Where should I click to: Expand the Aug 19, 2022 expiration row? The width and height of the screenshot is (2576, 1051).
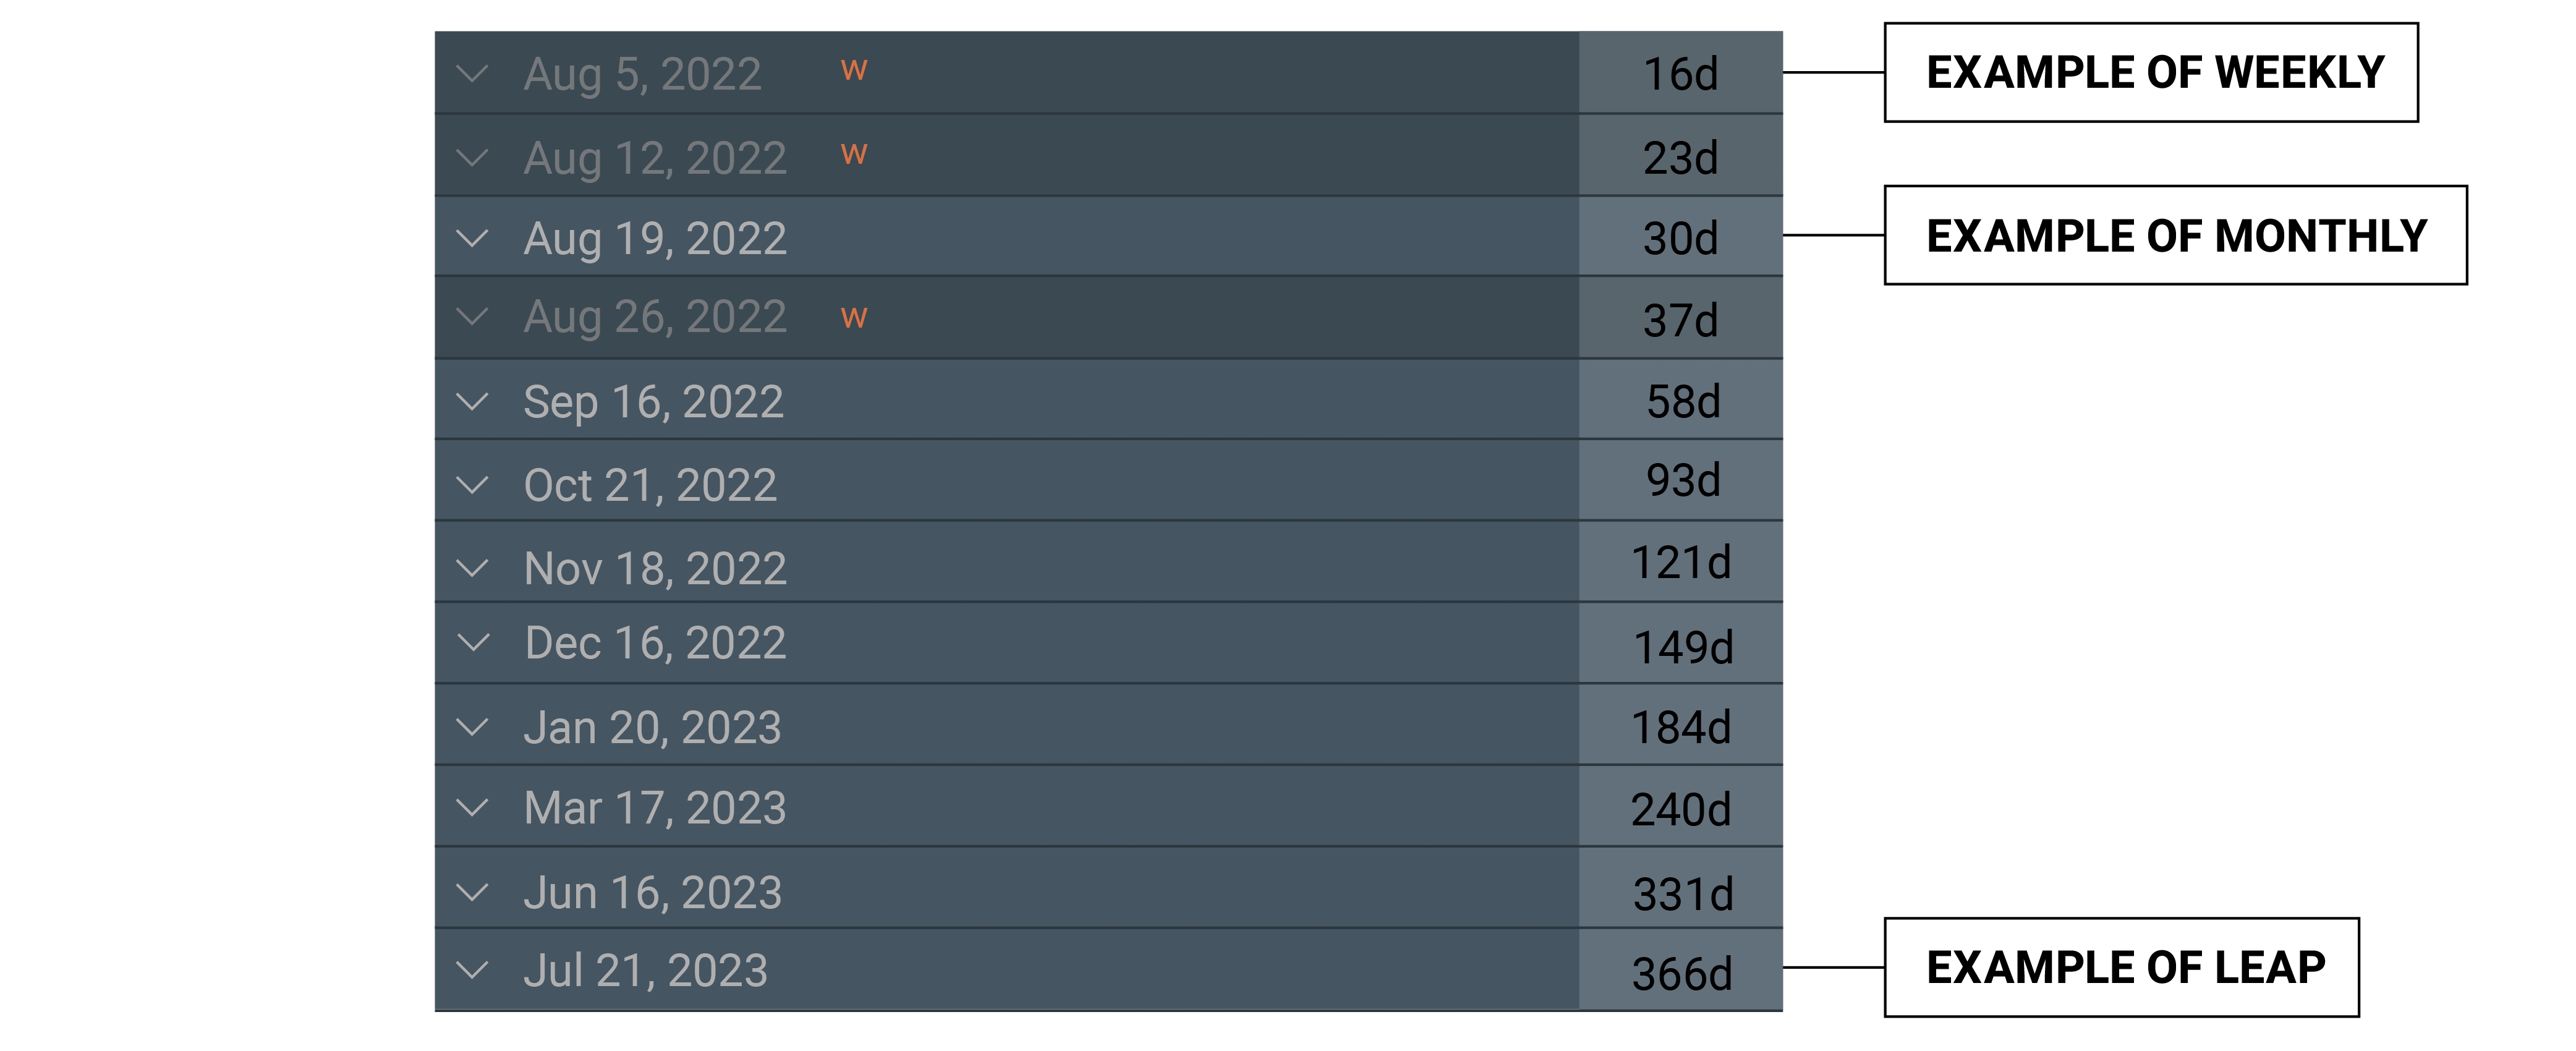[471, 238]
